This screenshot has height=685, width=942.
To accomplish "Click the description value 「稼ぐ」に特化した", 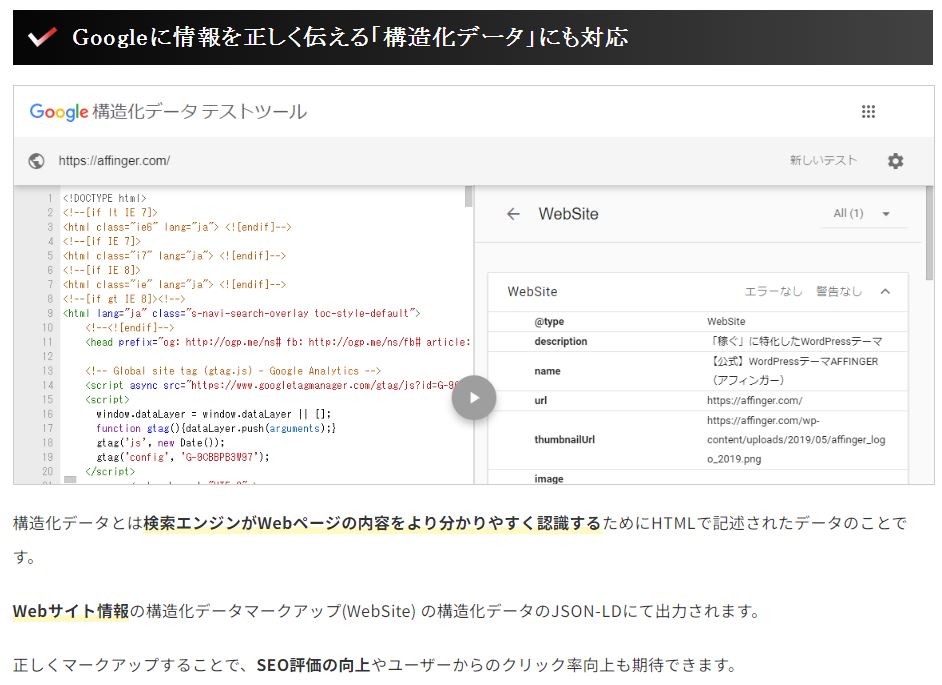I will [795, 341].
